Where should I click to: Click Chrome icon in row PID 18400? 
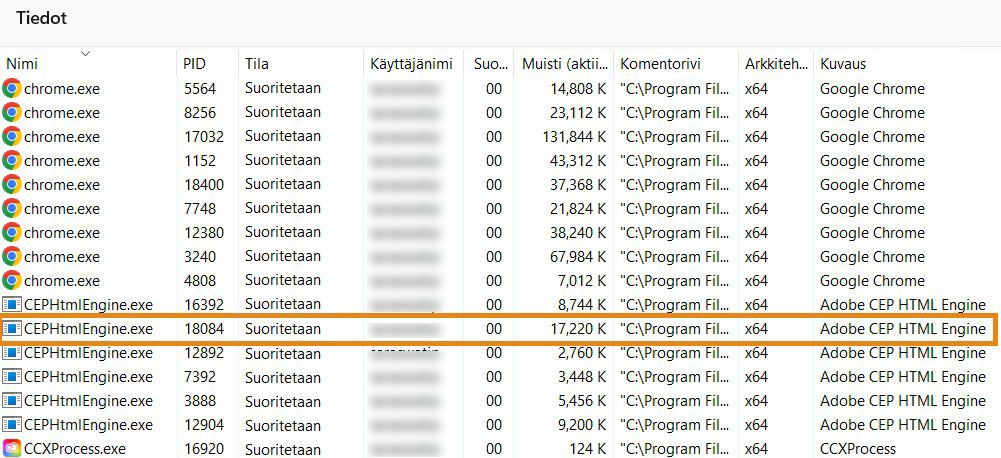[x=11, y=185]
